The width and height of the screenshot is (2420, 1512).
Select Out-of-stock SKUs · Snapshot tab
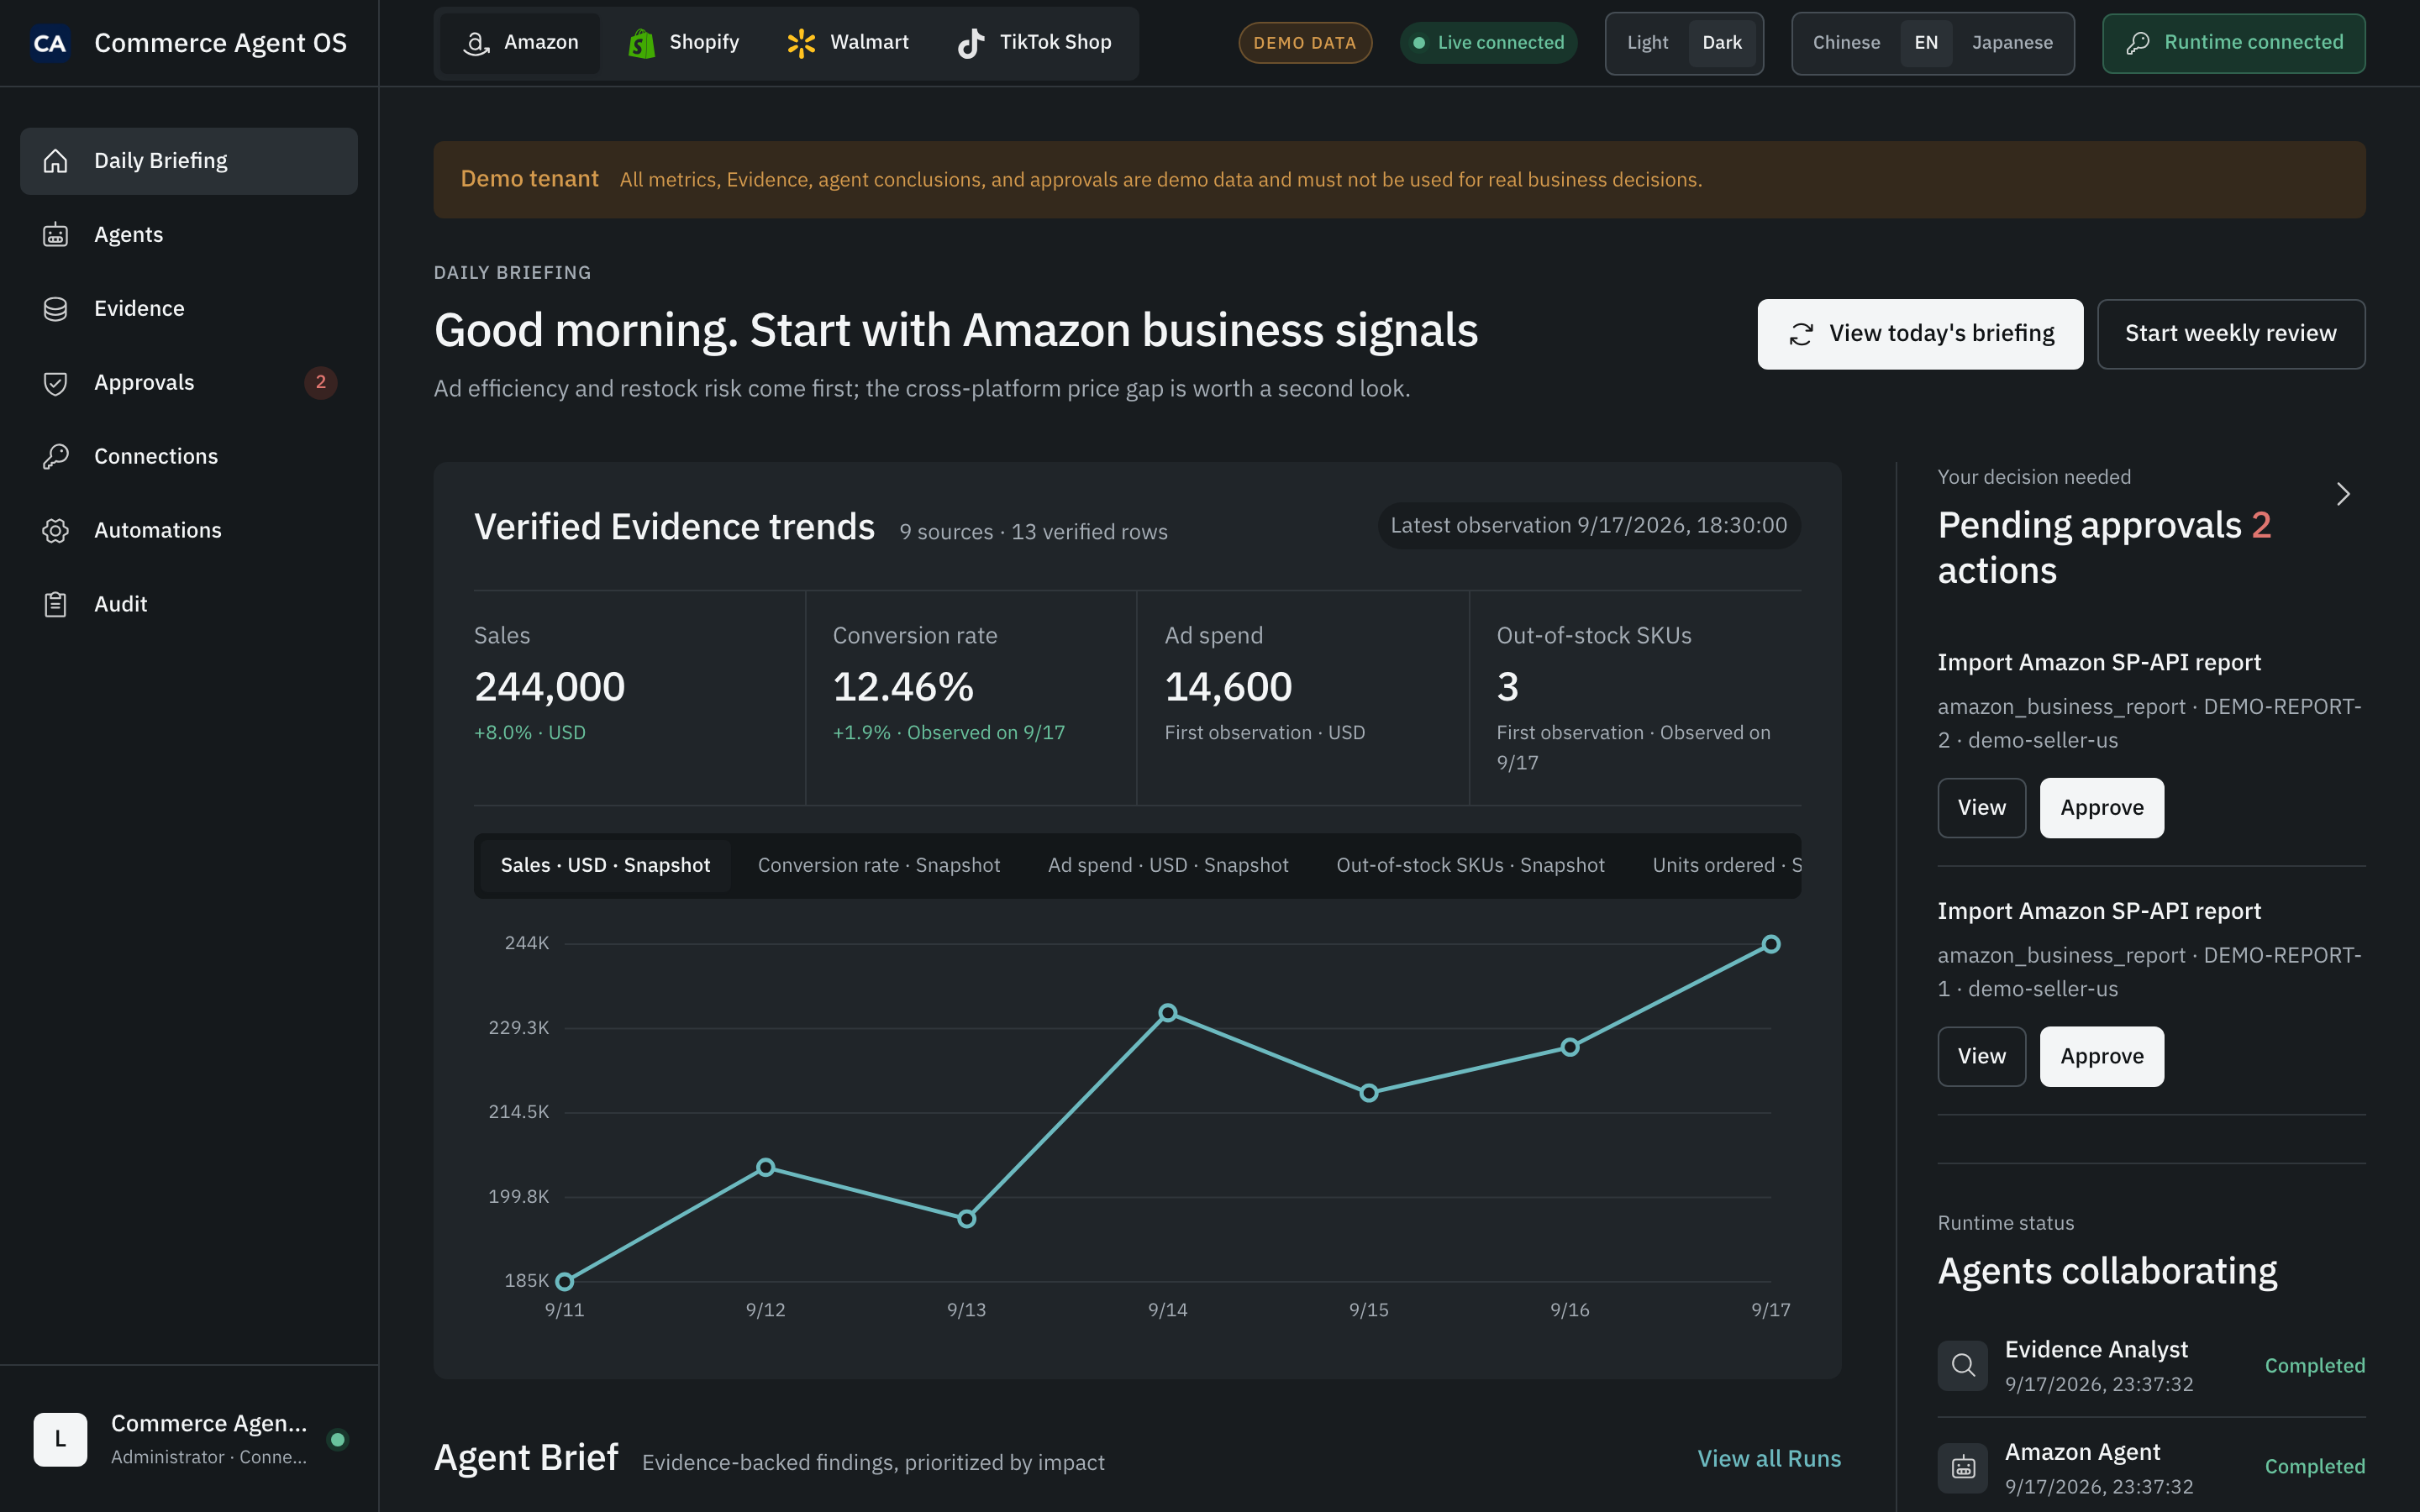point(1470,865)
